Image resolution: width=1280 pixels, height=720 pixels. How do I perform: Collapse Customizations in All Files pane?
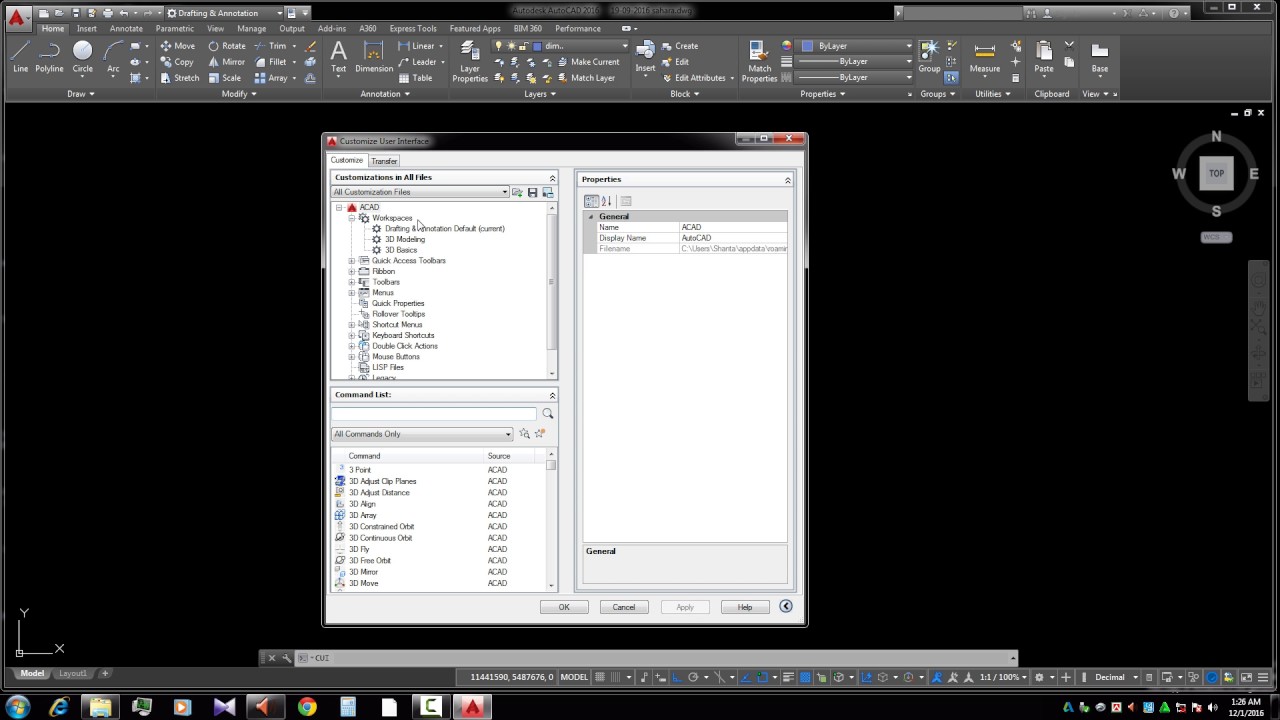pyautogui.click(x=552, y=178)
